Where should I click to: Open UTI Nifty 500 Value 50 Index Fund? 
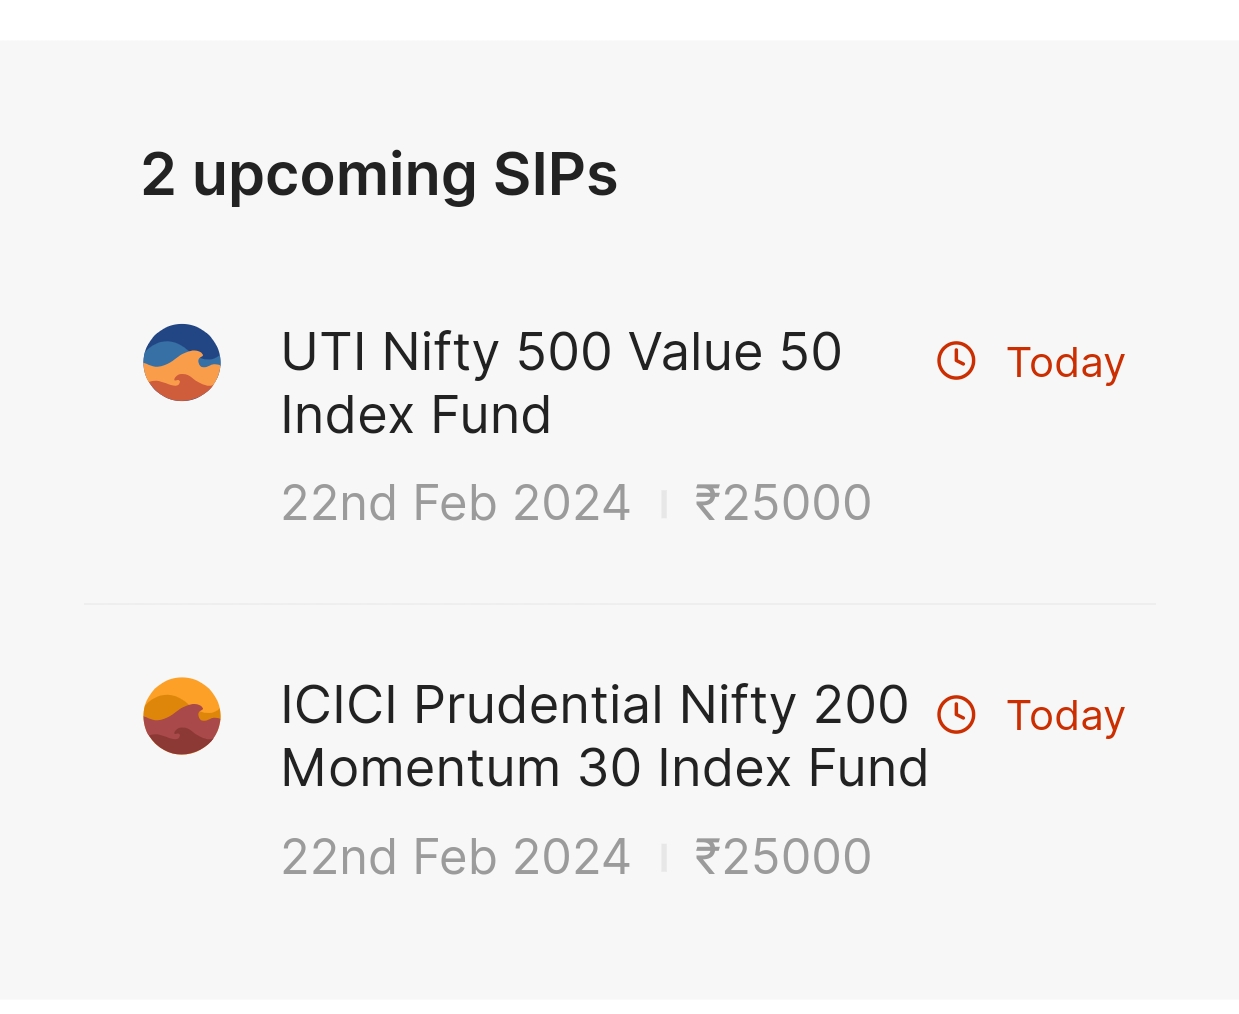pos(561,383)
